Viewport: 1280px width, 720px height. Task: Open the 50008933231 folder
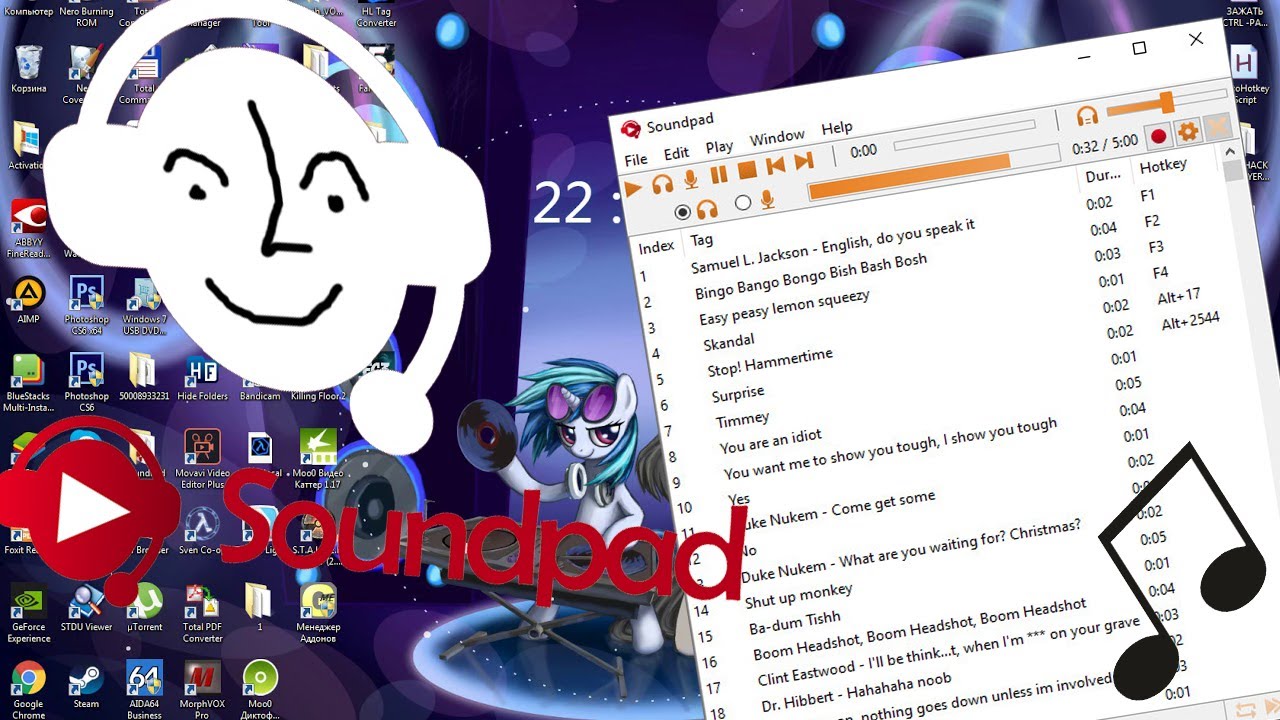143,376
